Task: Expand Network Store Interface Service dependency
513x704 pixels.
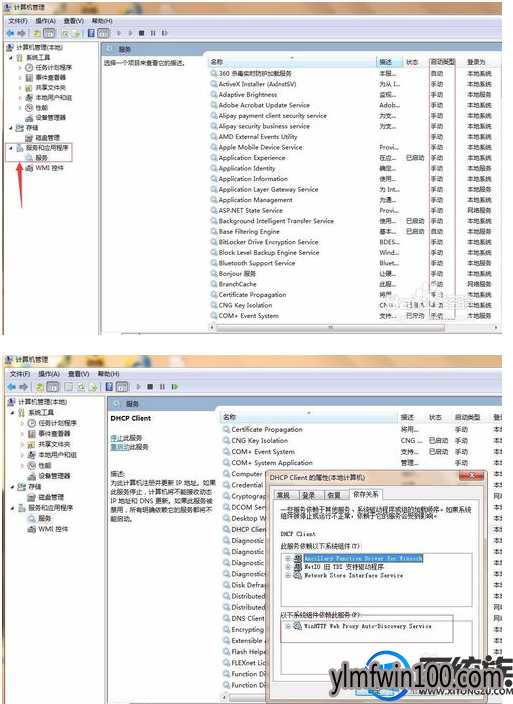Action: 288,575
